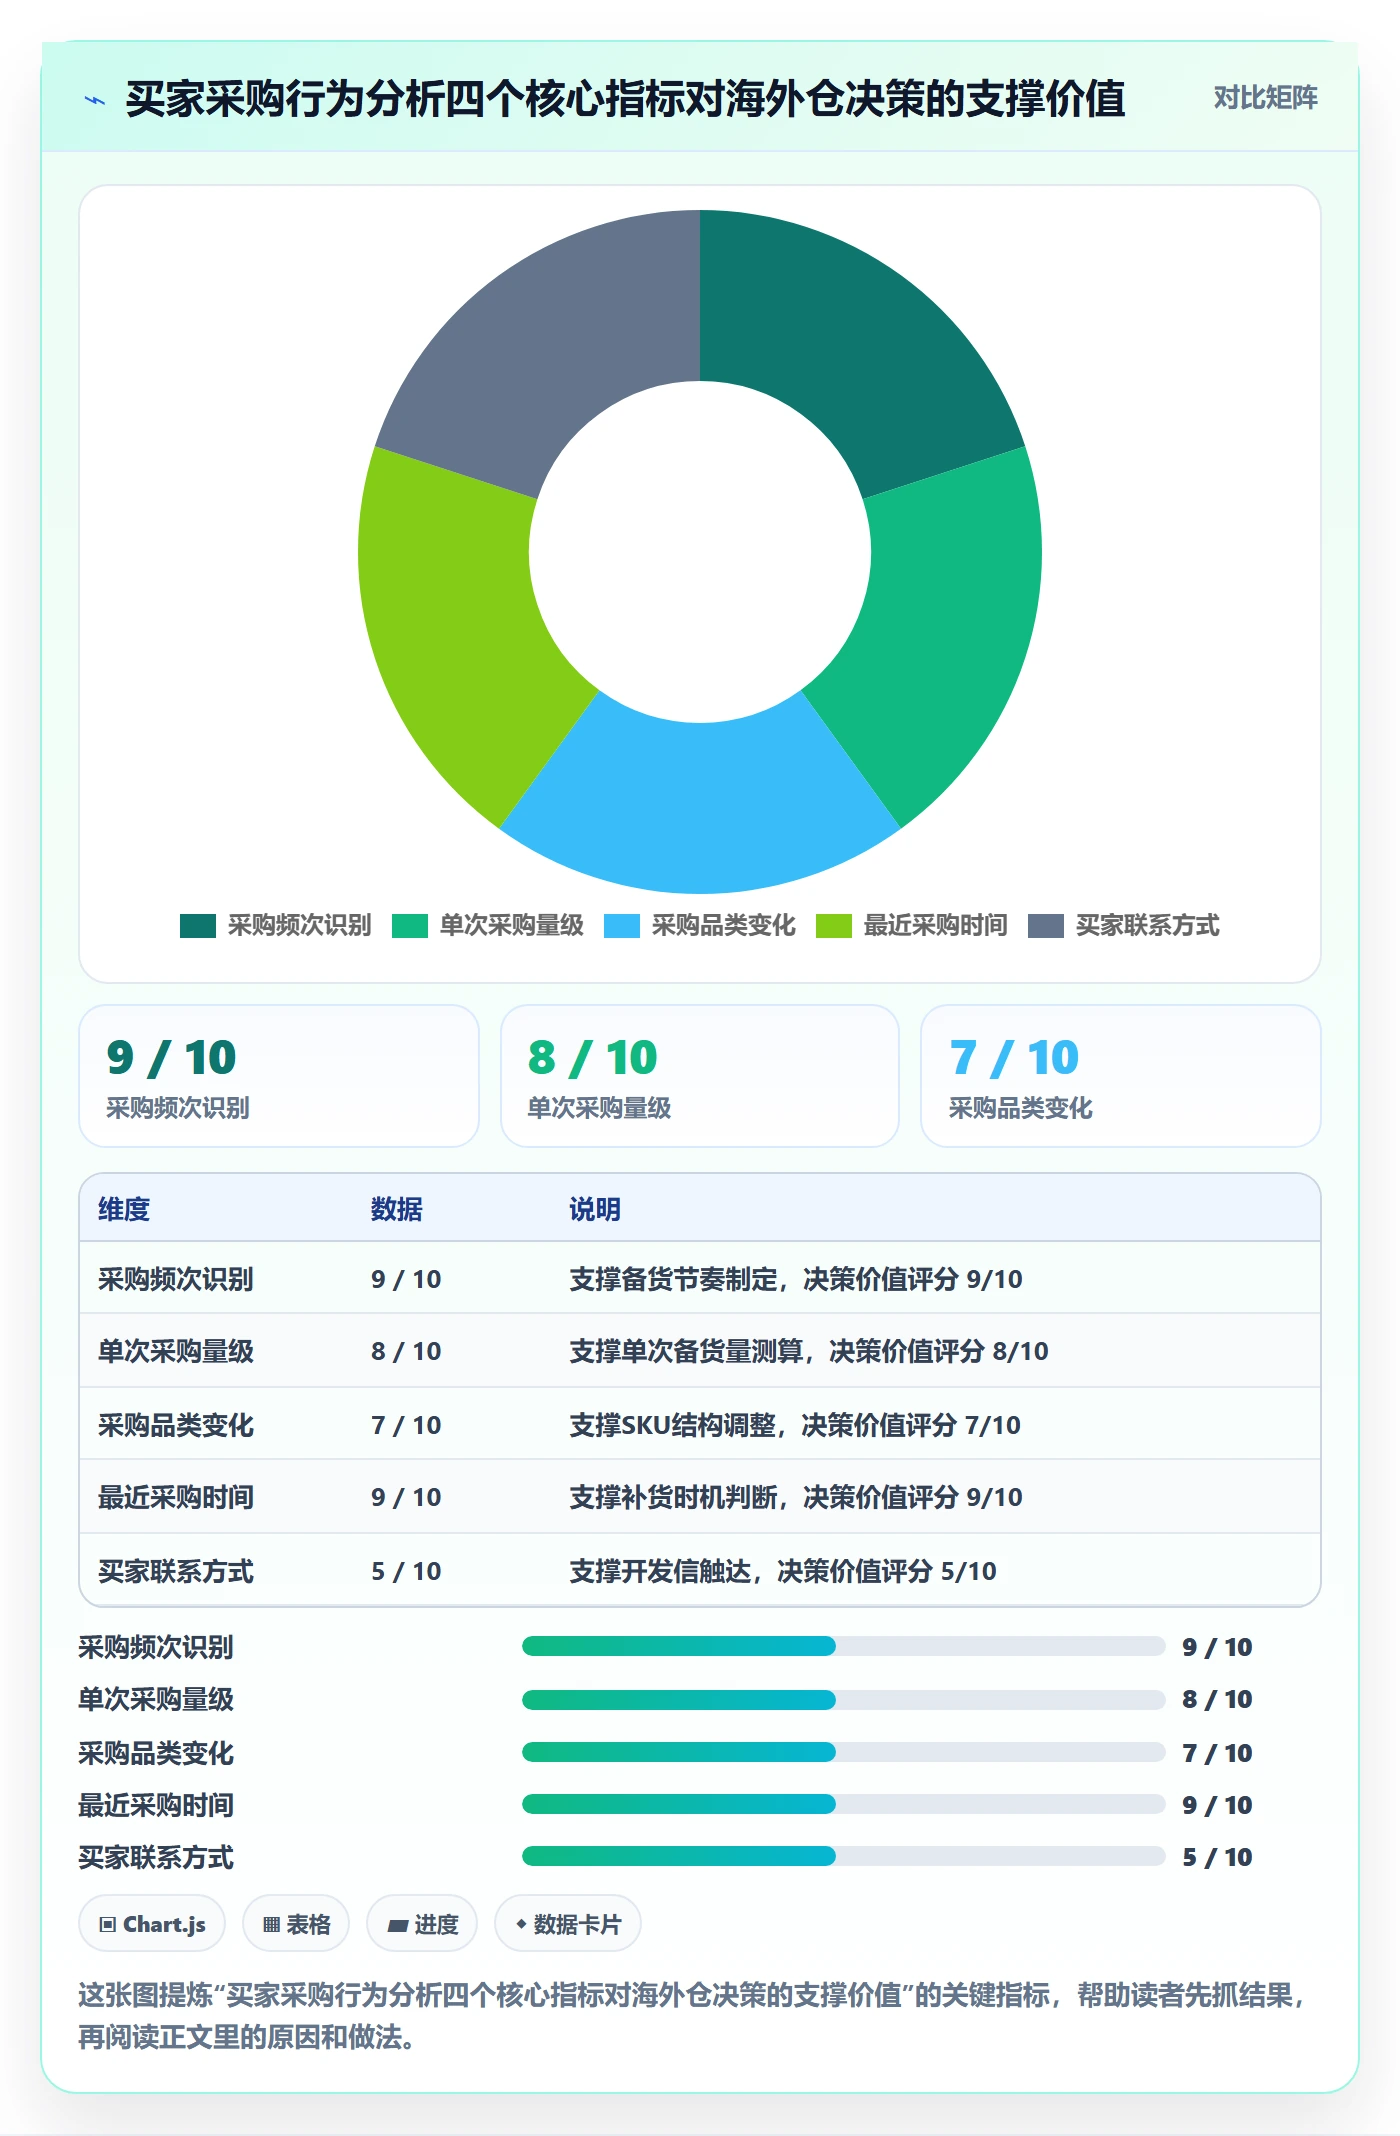Toggle the 采购频次识别 legend color swatch
Screen dimensions: 1400x2136
198,926
